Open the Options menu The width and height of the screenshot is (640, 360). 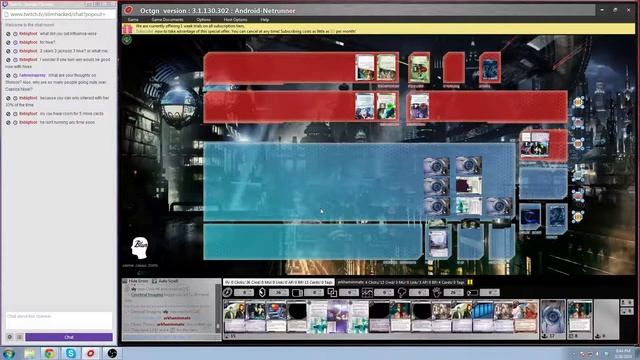pyautogui.click(x=203, y=20)
